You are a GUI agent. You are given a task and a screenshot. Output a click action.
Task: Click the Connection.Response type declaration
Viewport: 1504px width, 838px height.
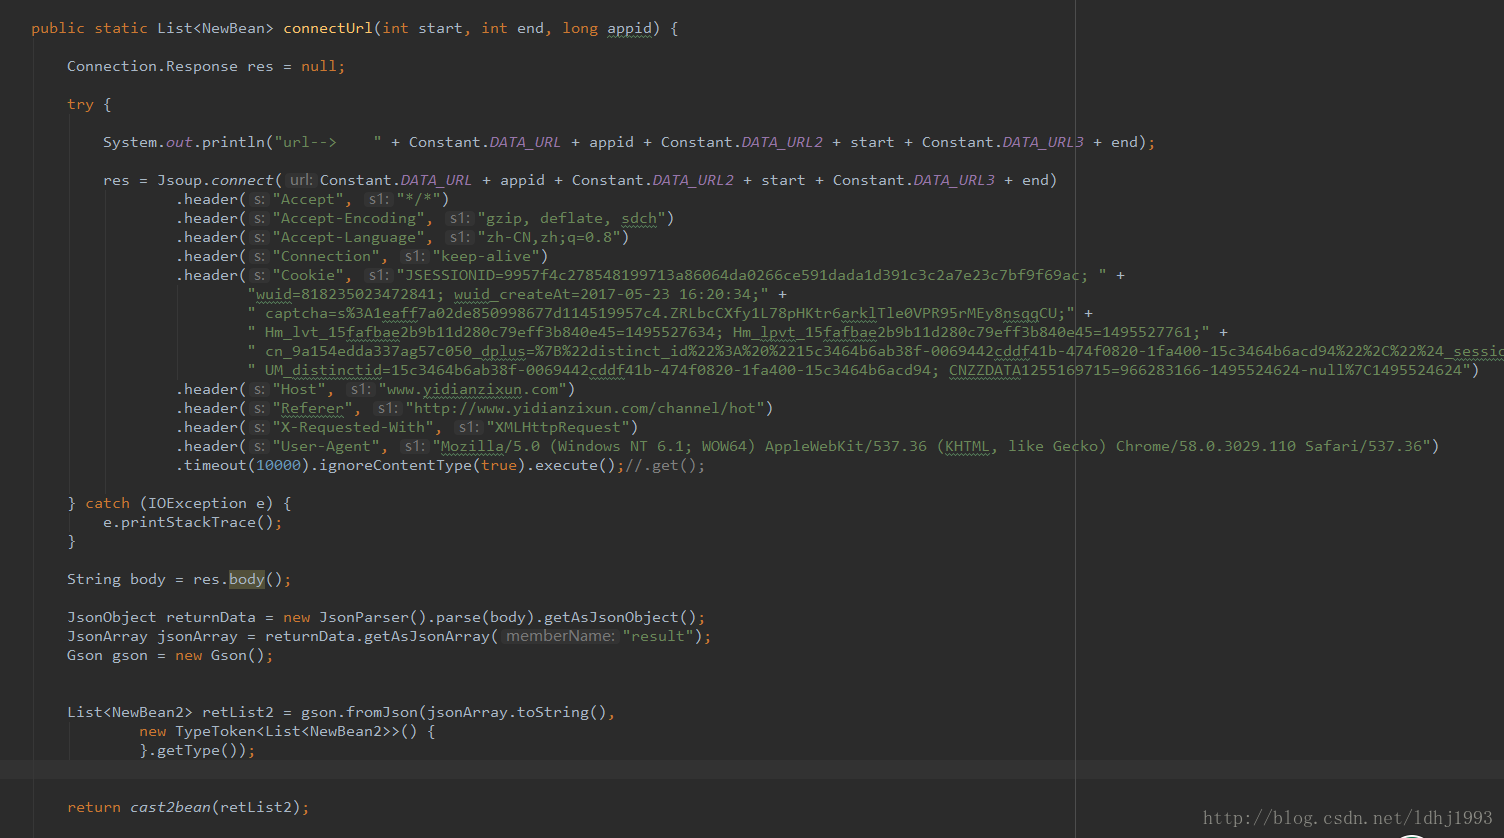coord(152,66)
